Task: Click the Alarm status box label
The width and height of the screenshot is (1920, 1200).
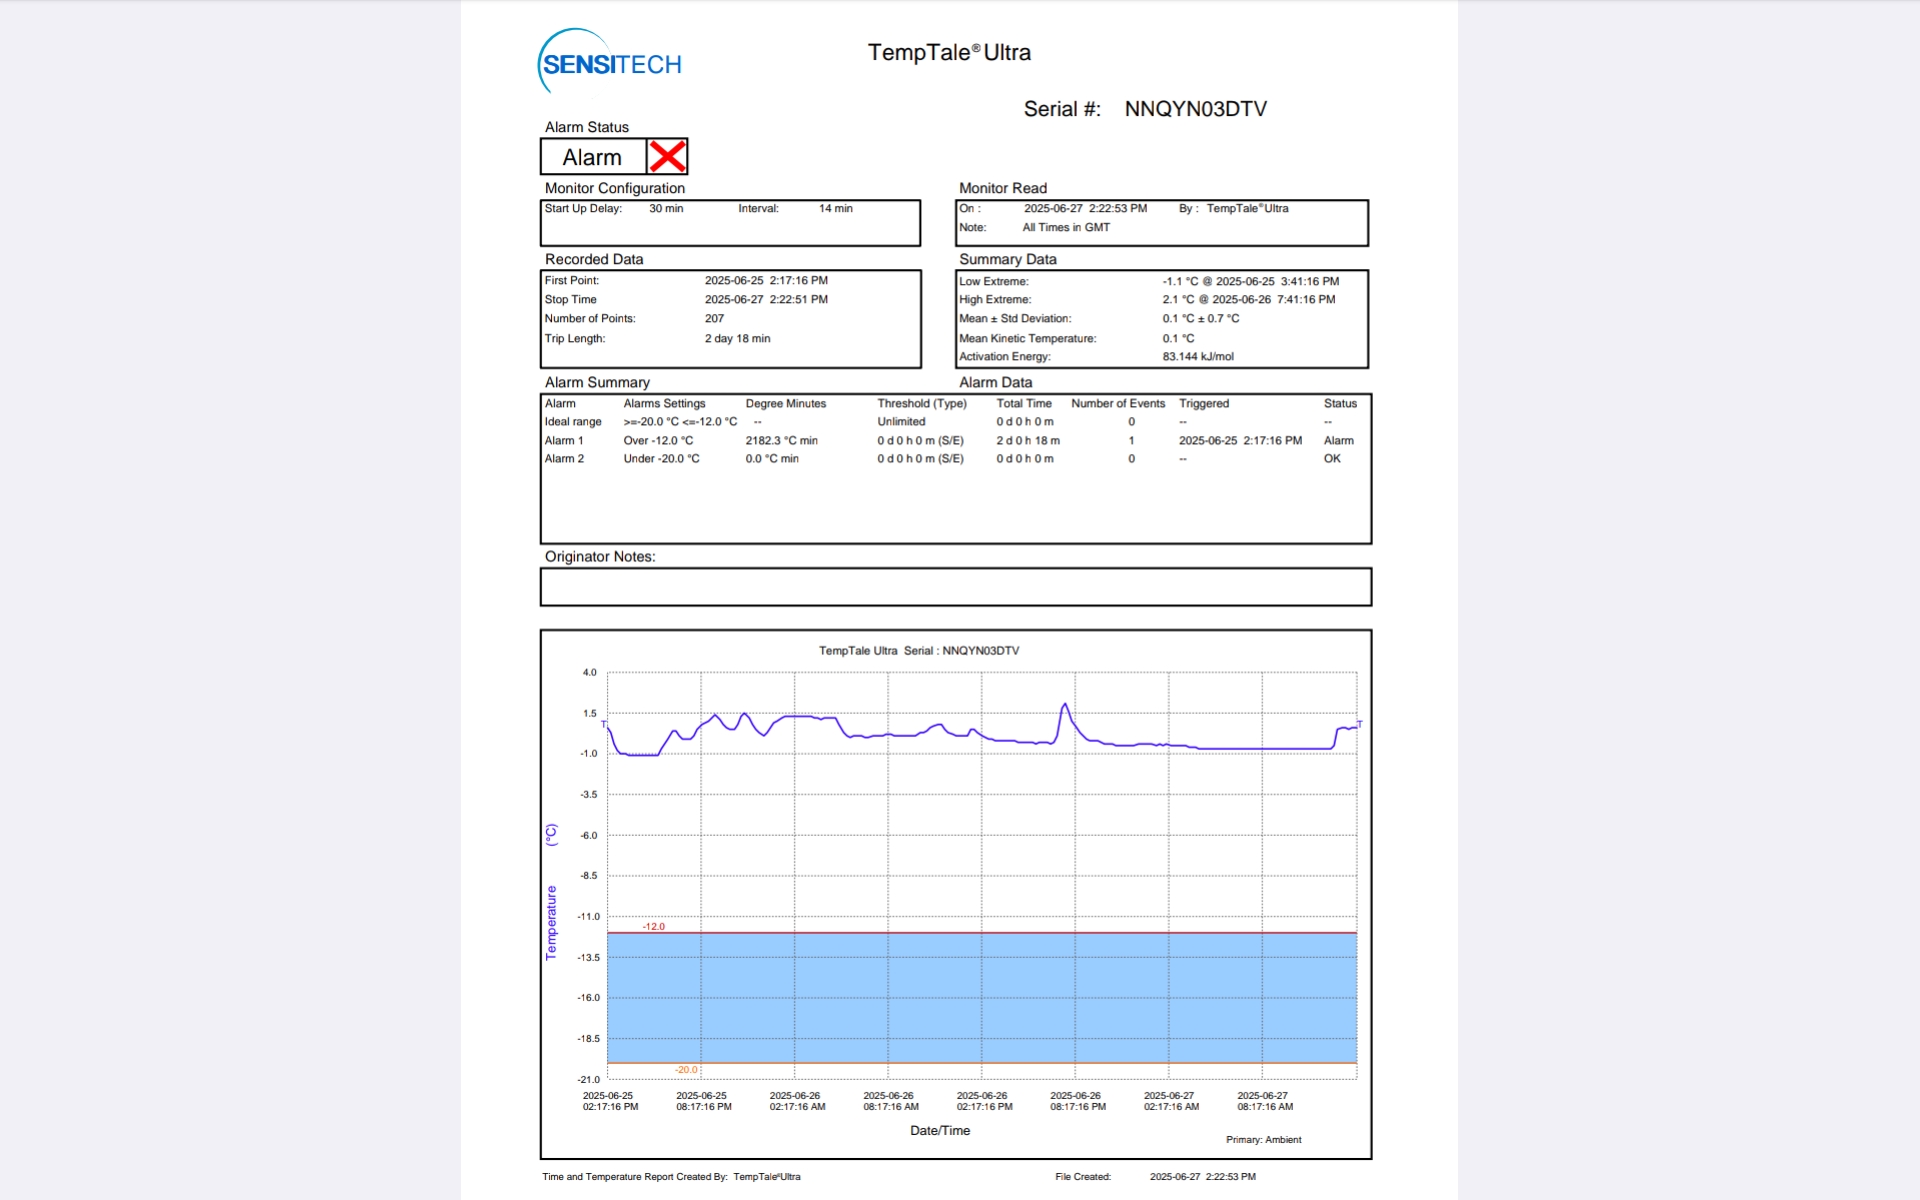Action: click(x=592, y=157)
